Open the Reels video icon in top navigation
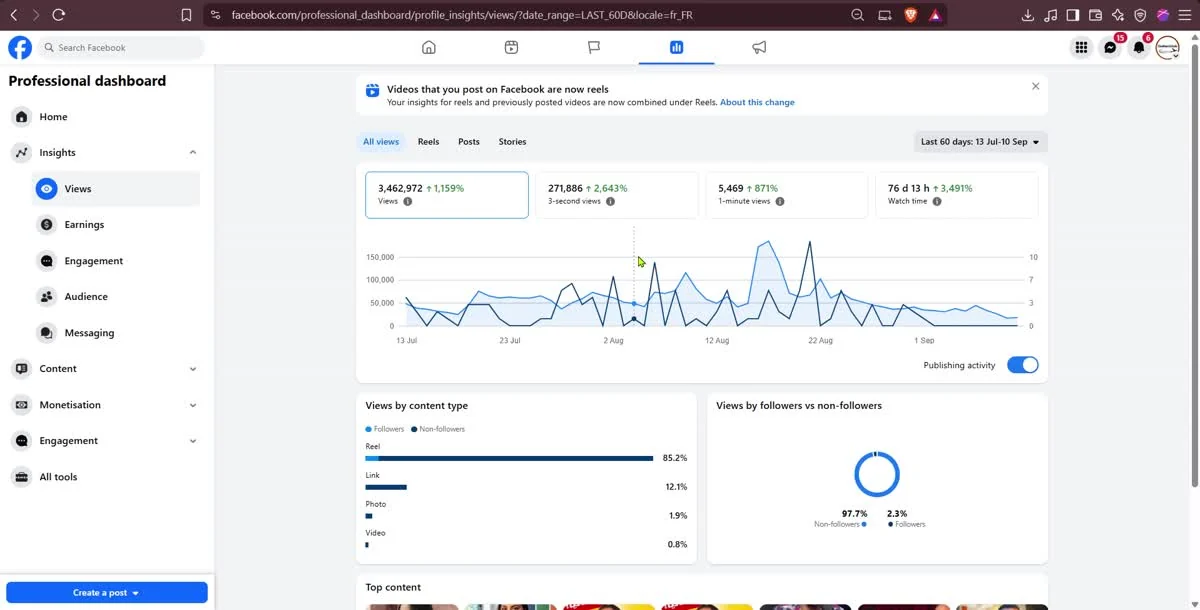The image size is (1200, 610). pyautogui.click(x=511, y=47)
